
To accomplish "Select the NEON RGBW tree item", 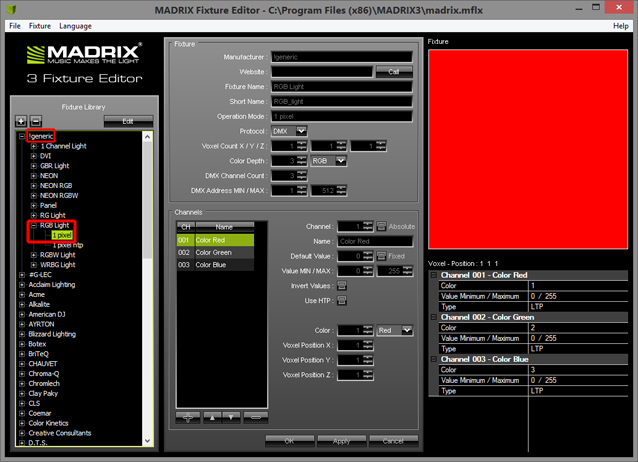I will coord(59,196).
